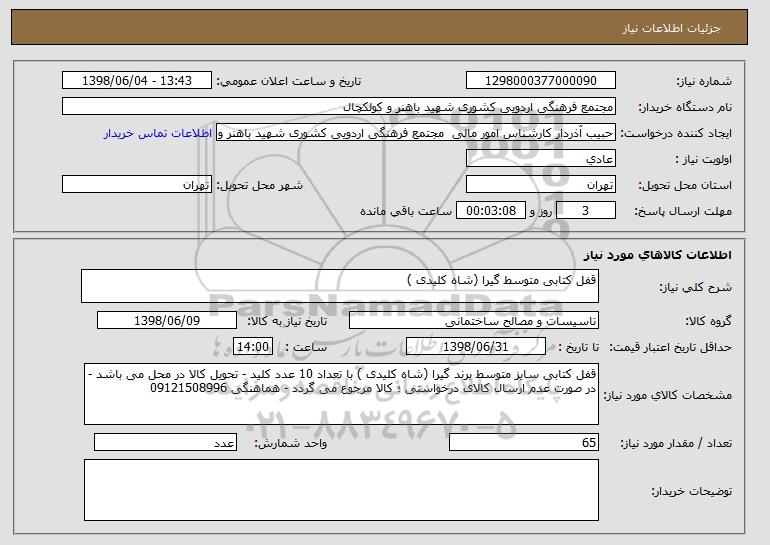770x545 pixels.
Task: Select the goods group field تاسیسات و مصالح ساختمانی
Action: tap(474, 321)
